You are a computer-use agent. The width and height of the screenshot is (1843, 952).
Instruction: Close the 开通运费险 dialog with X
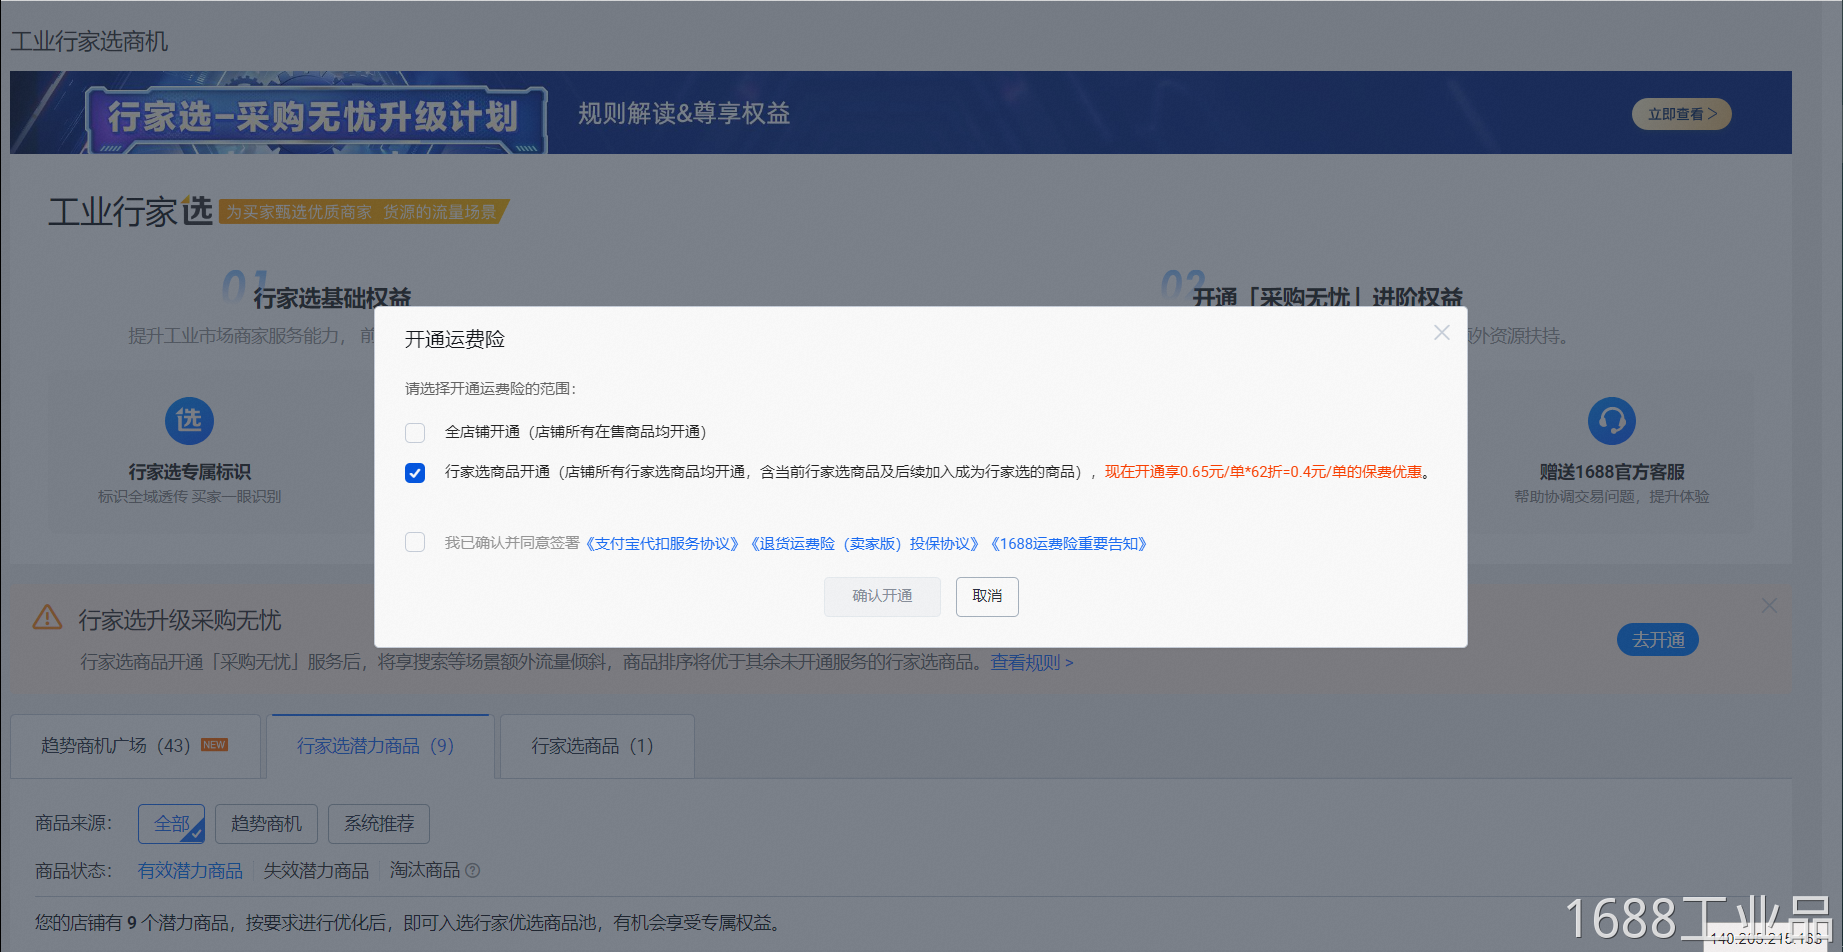pos(1441,333)
